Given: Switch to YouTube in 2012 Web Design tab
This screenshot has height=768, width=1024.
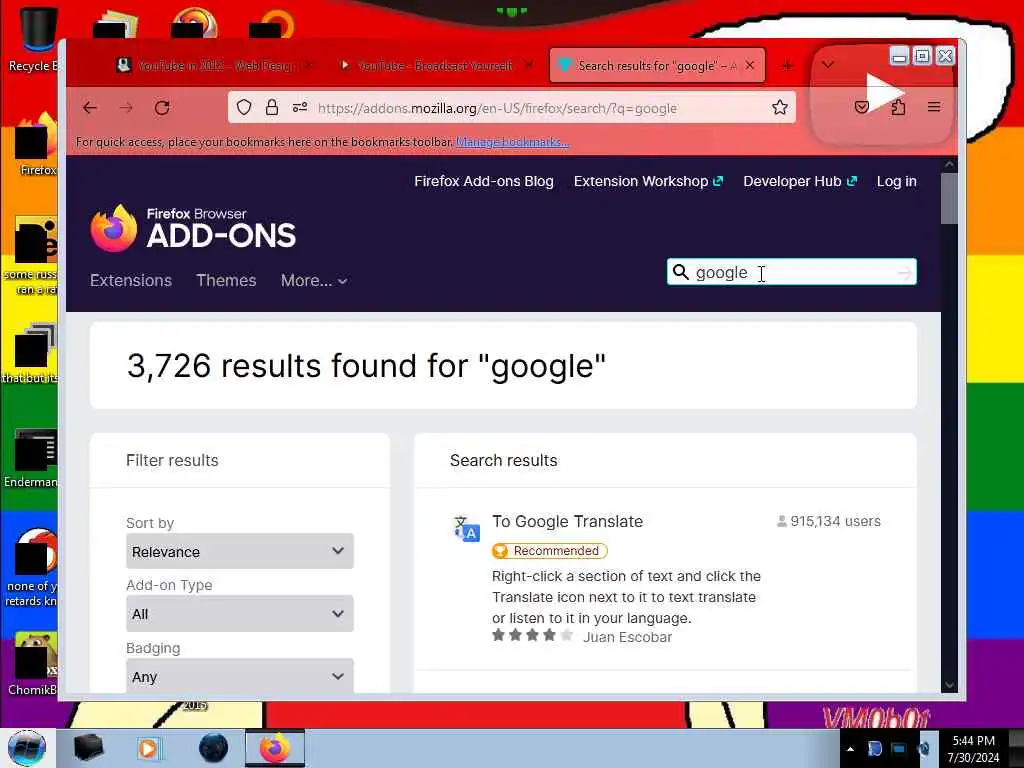Looking at the screenshot, I should pyautogui.click(x=216, y=65).
